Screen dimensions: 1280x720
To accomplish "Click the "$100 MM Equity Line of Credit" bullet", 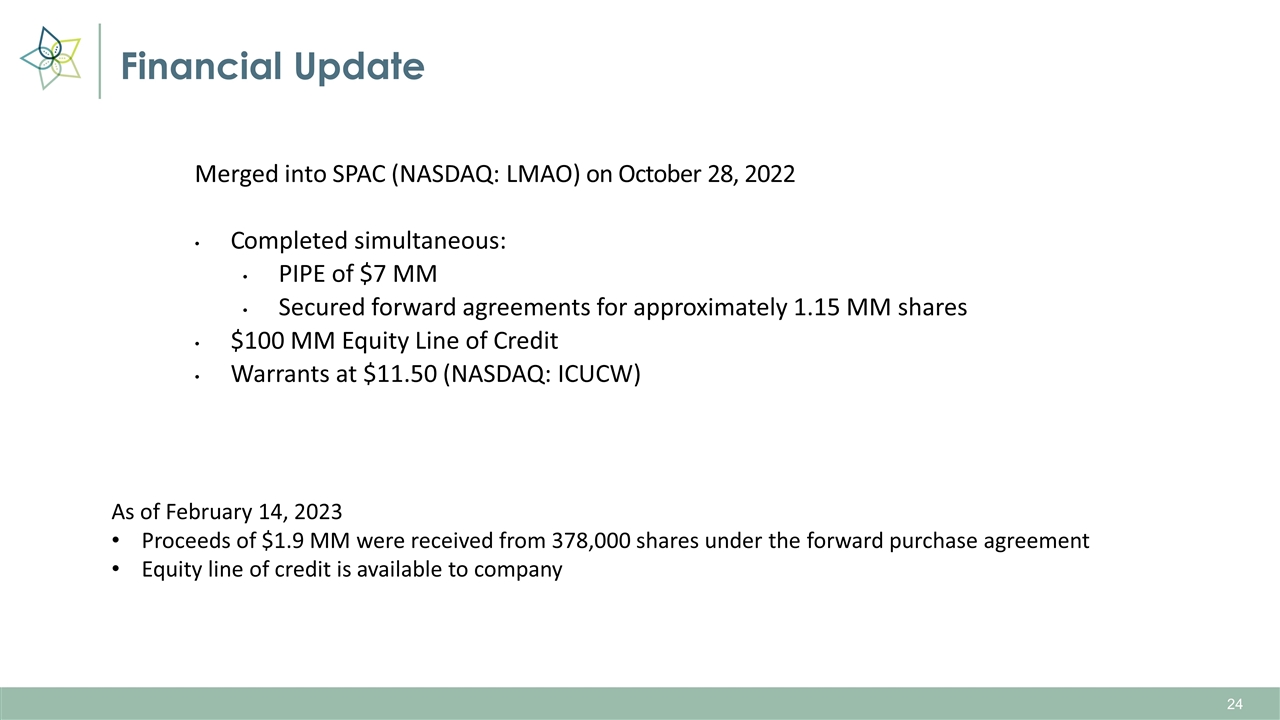I will (x=393, y=340).
